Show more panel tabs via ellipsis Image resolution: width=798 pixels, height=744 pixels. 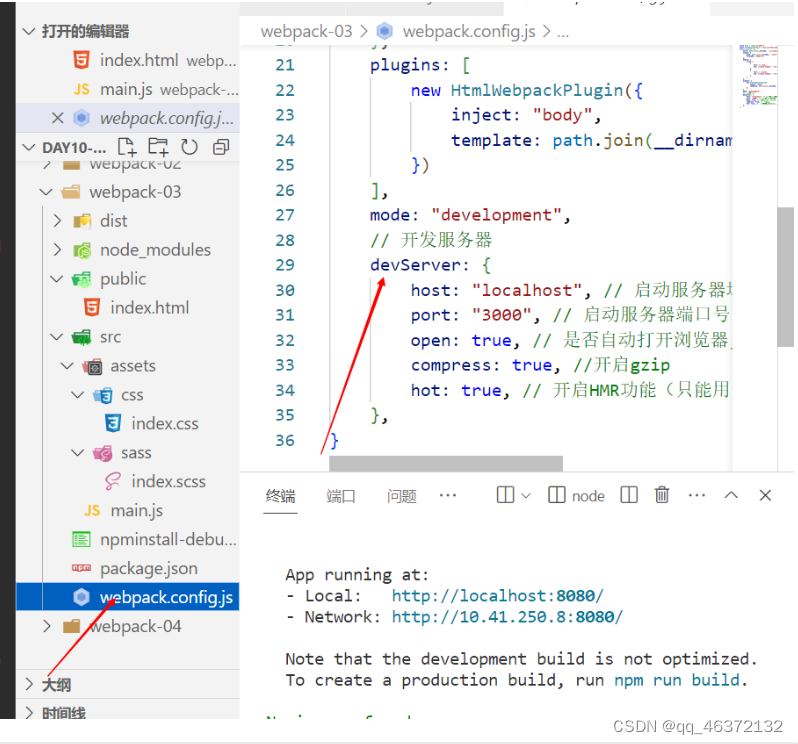[x=448, y=496]
